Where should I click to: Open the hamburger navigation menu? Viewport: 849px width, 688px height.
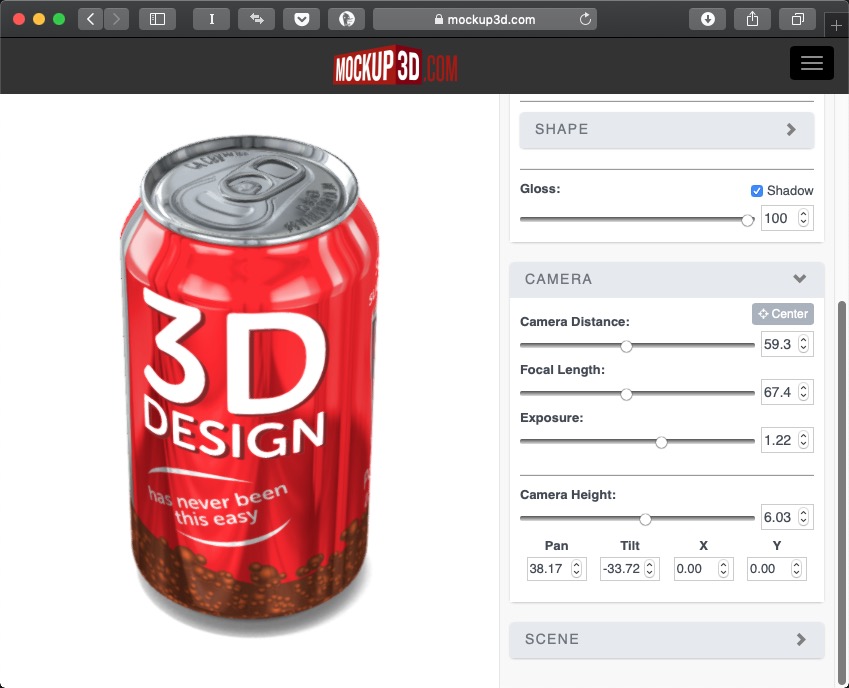click(811, 63)
